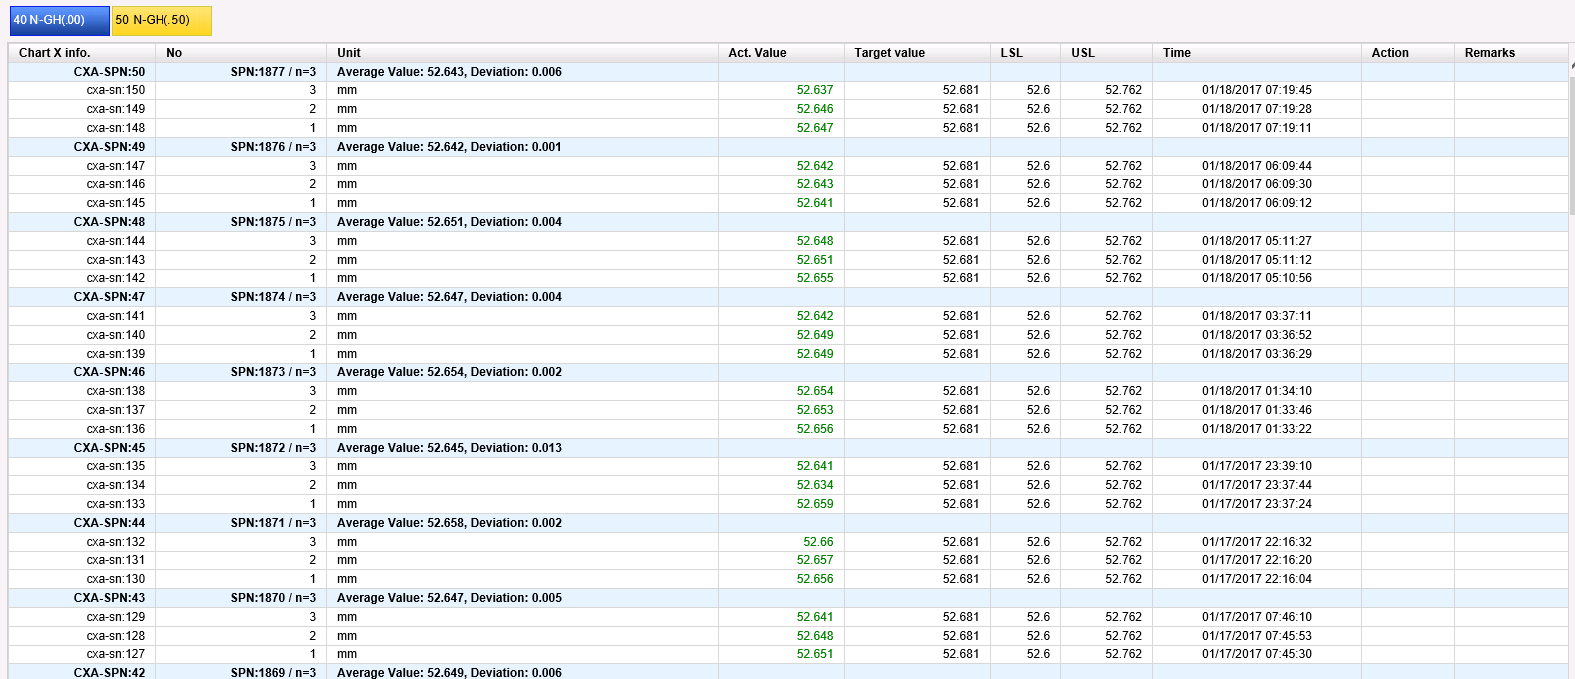The width and height of the screenshot is (1575, 679).
Task: Select row cxa-sn:144
Action: click(x=788, y=241)
